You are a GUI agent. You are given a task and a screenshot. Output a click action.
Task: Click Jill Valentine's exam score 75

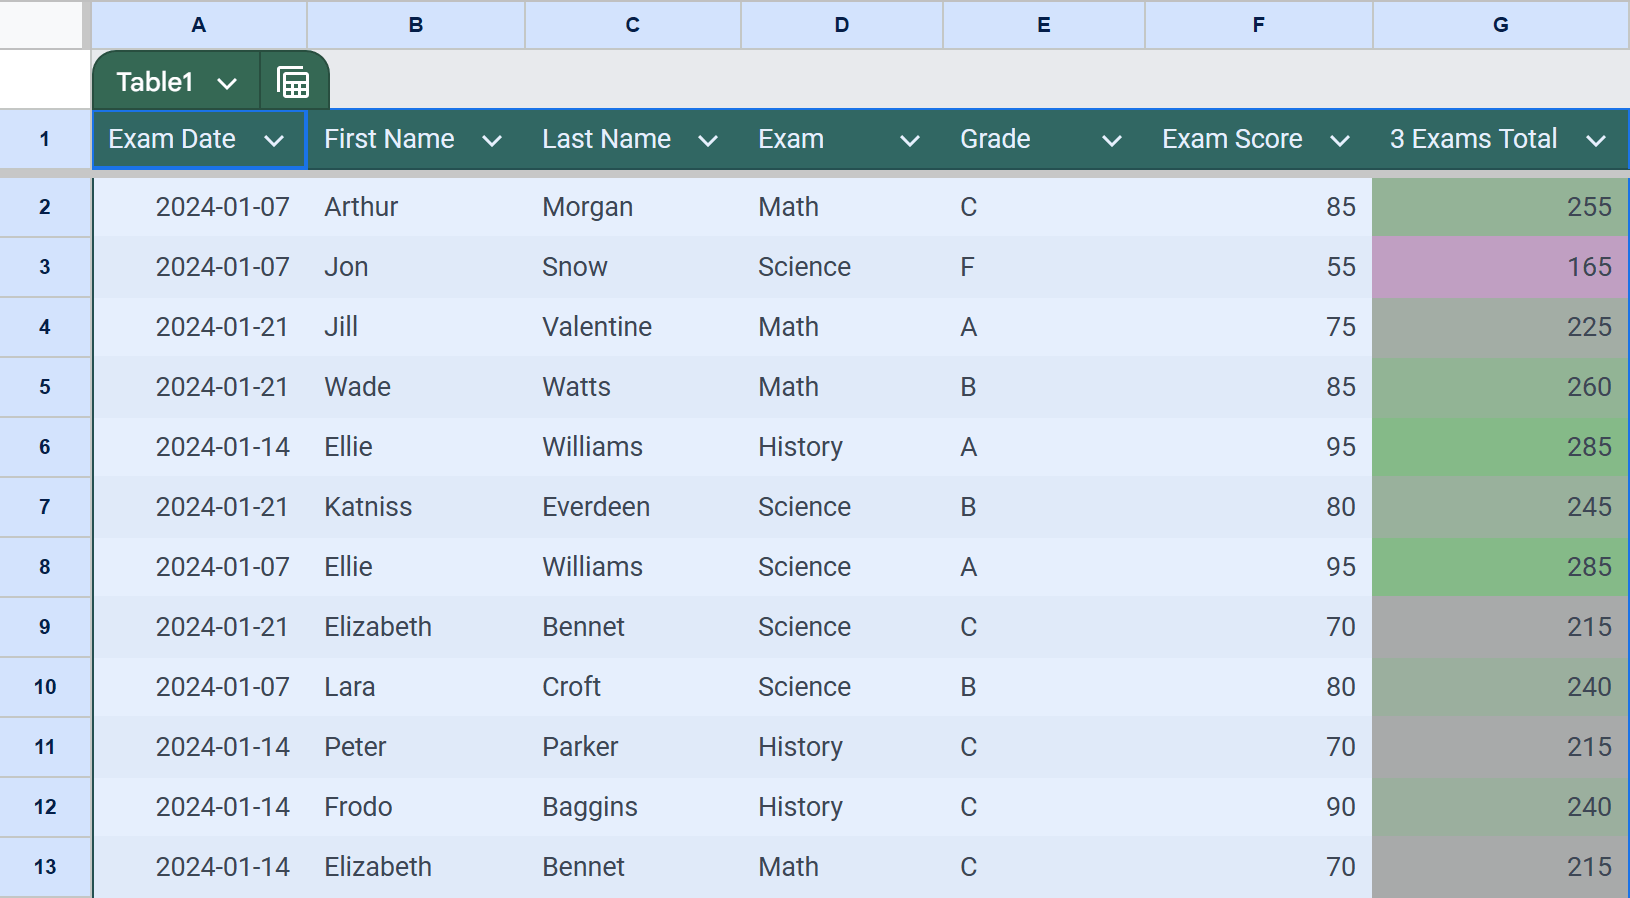1259,327
